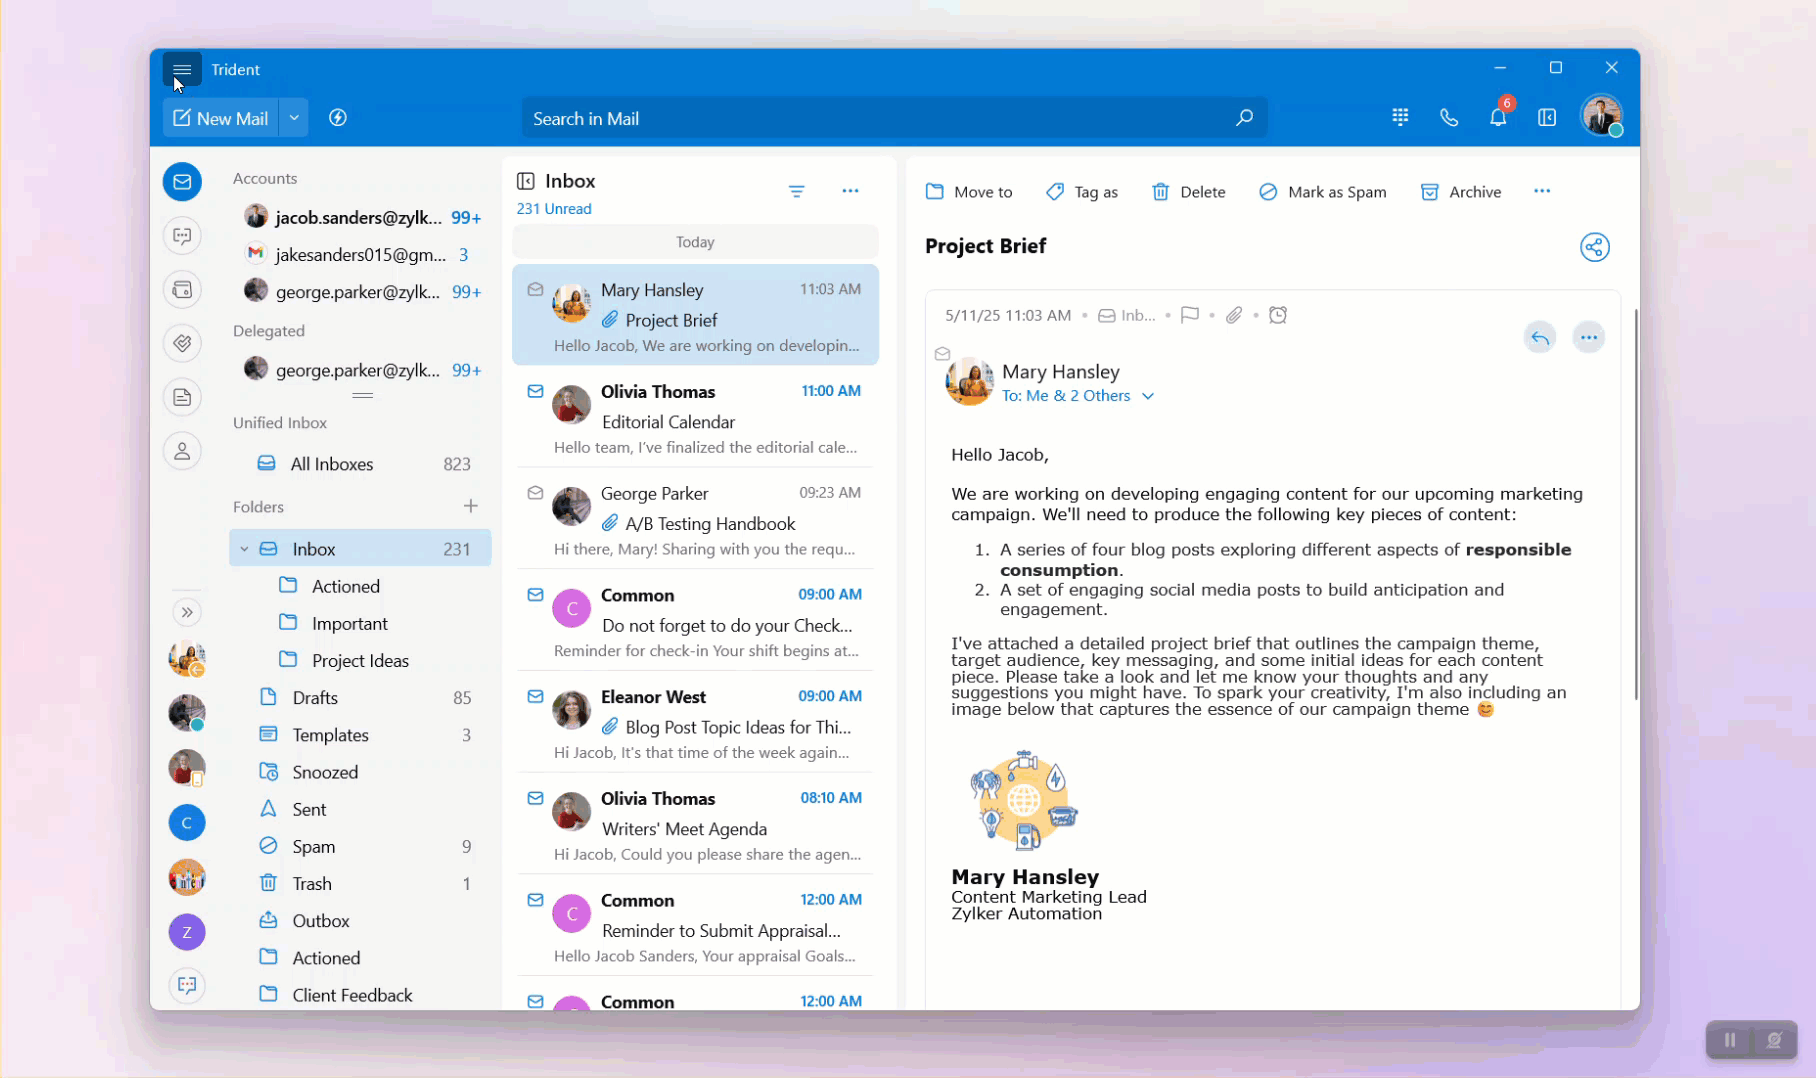This screenshot has height=1078, width=1816.
Task: Collapse the Inbox folder tree
Action: [x=244, y=549]
